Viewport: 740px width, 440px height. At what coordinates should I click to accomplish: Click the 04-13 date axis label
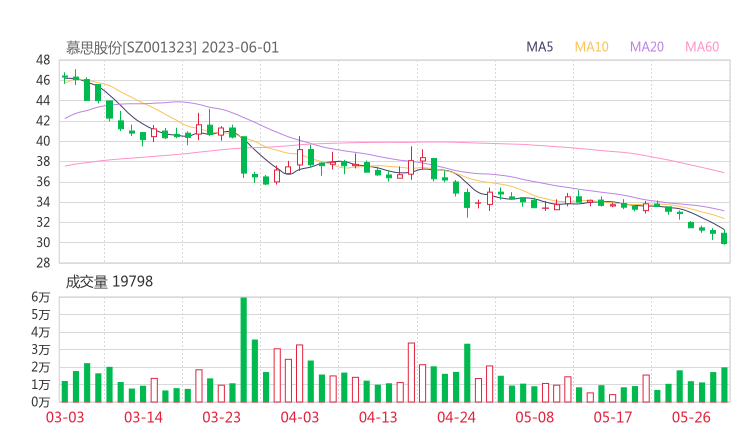(x=378, y=417)
